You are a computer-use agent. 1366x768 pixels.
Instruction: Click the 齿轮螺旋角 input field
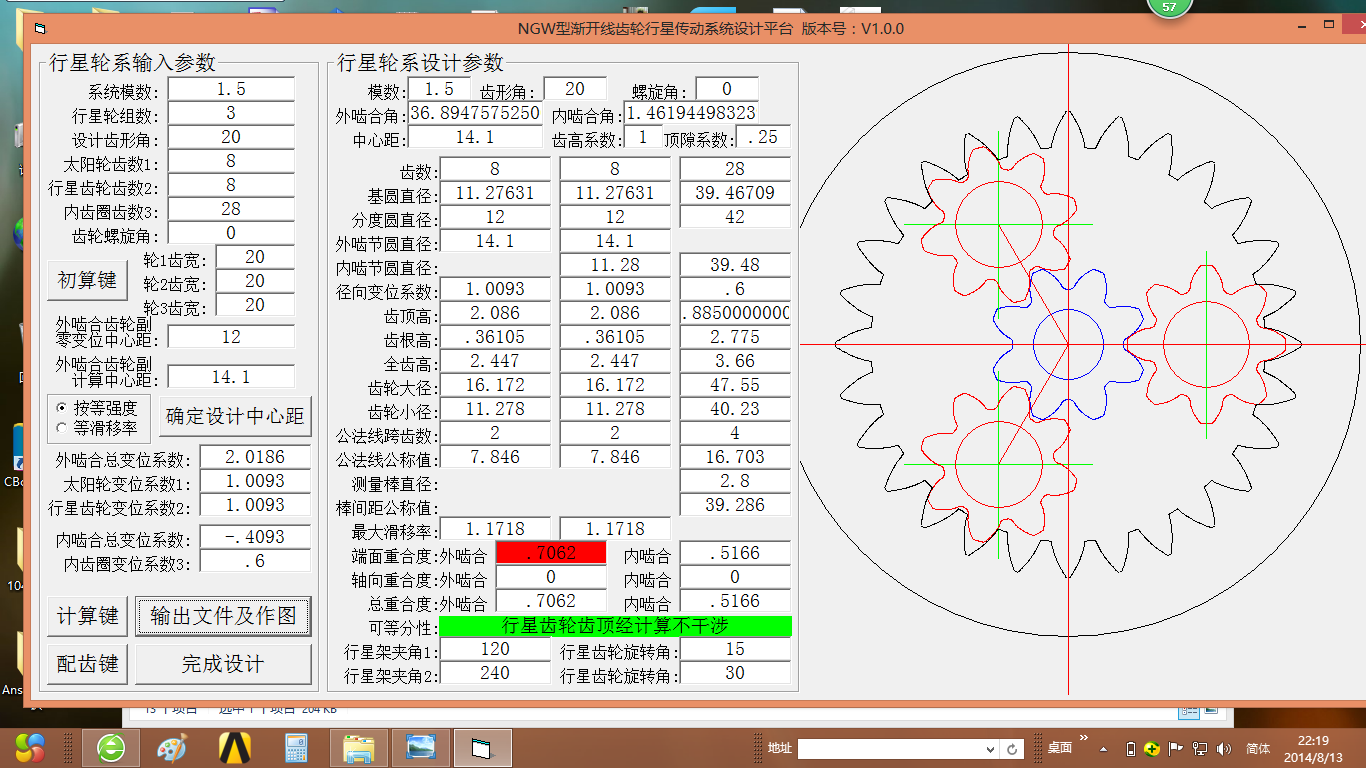click(x=231, y=233)
